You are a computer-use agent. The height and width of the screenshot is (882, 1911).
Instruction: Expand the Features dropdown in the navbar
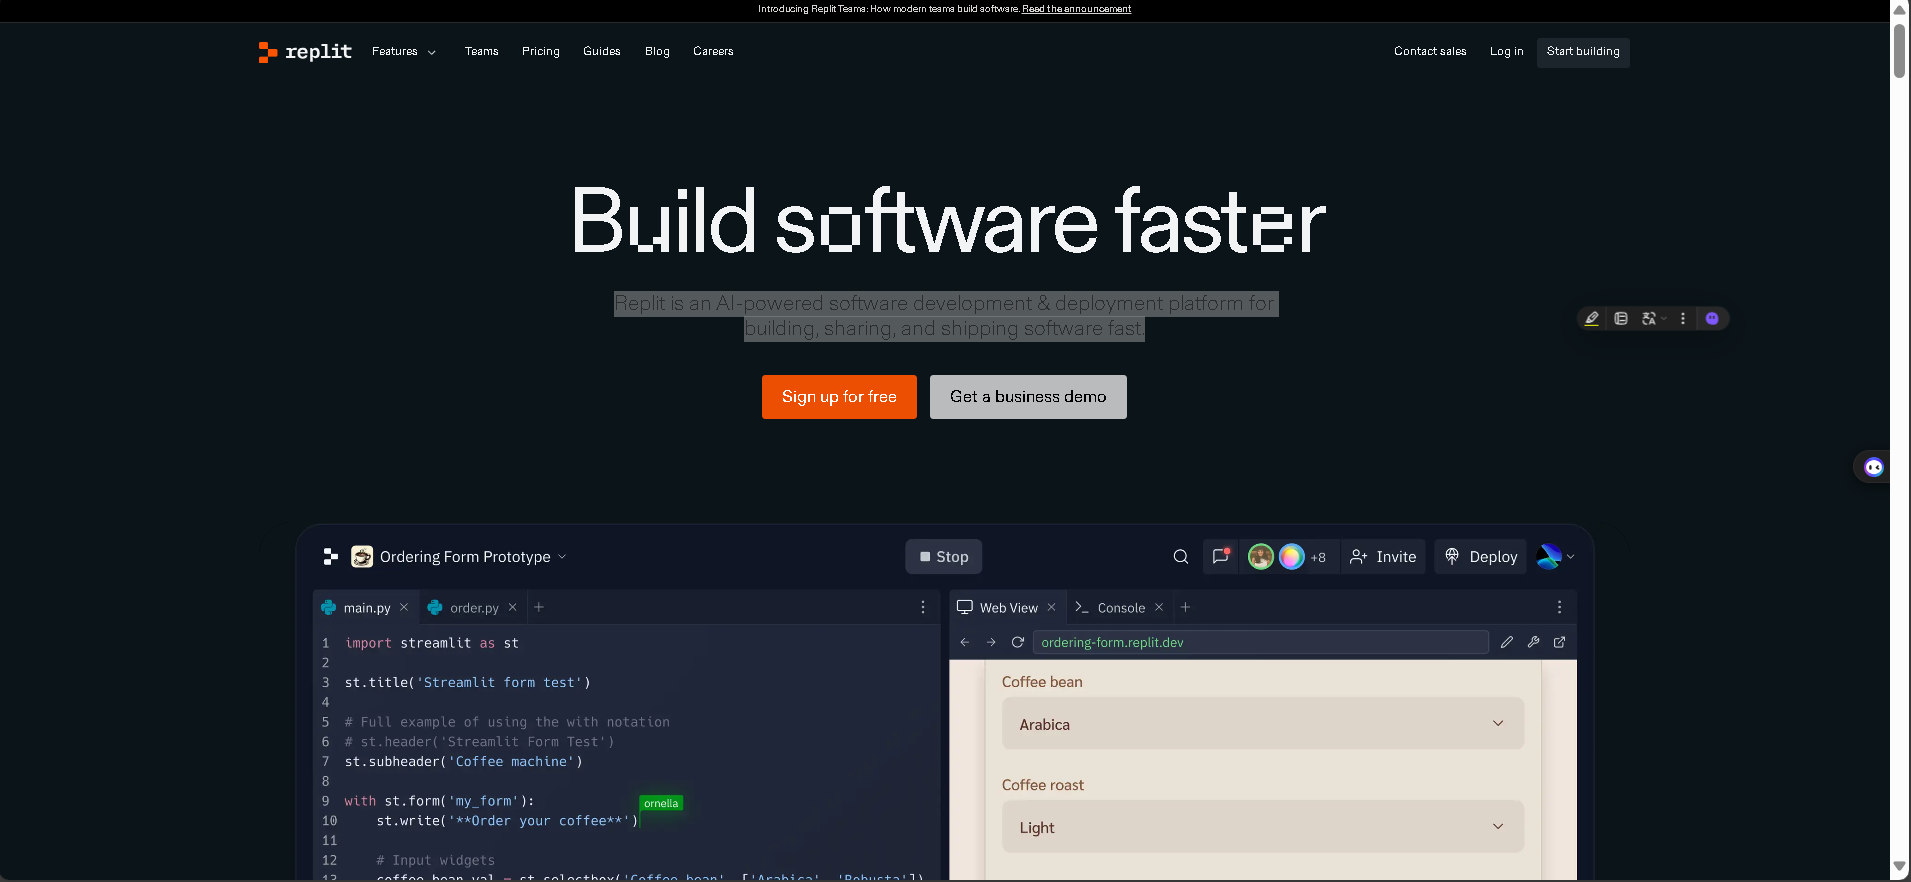point(404,52)
